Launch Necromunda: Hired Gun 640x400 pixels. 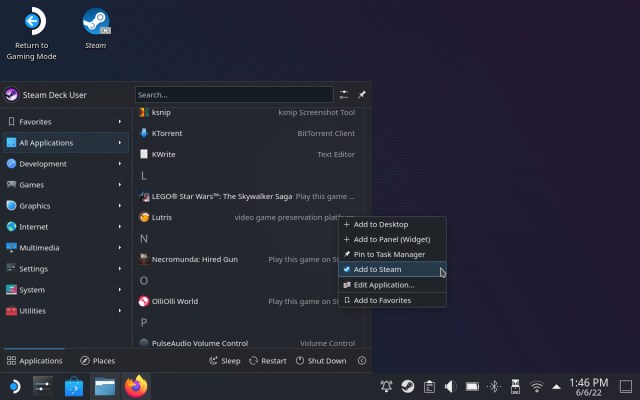247,259
